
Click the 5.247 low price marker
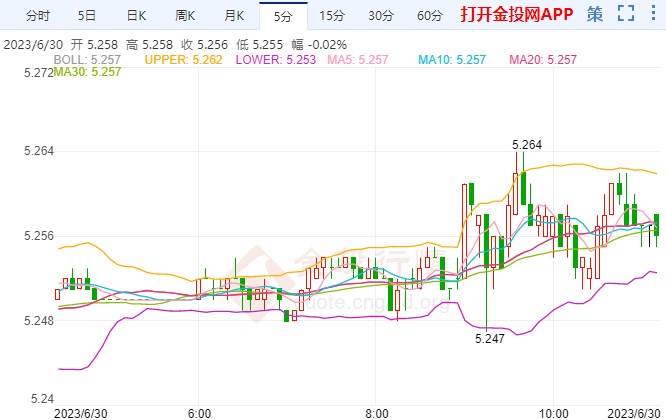490,339
